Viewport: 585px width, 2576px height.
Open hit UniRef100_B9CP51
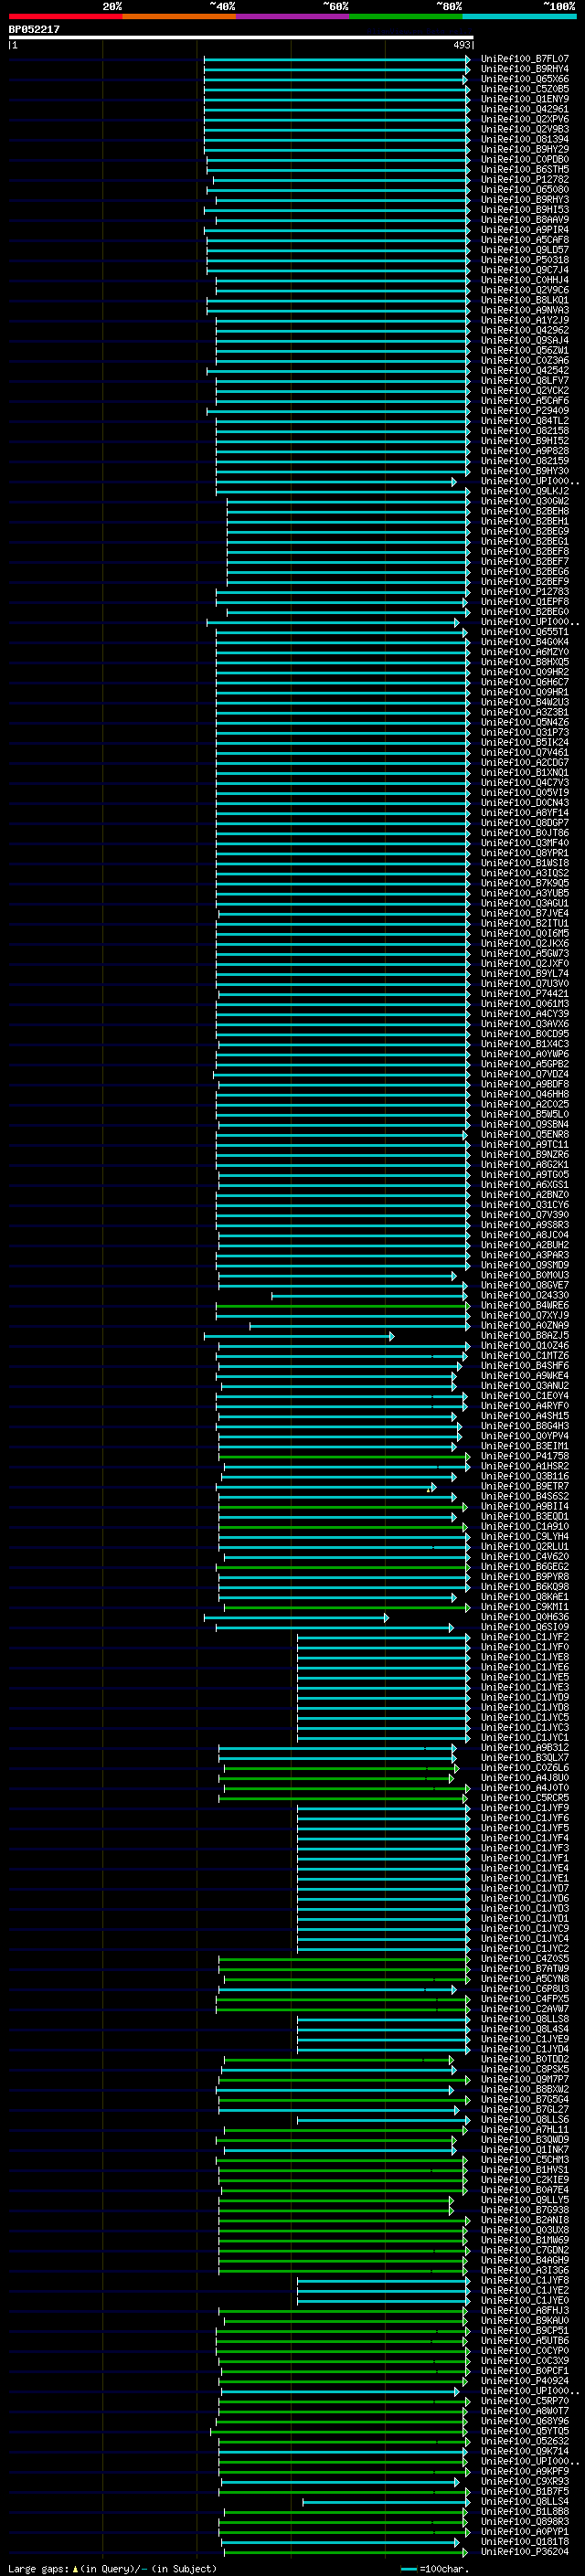(x=525, y=2330)
